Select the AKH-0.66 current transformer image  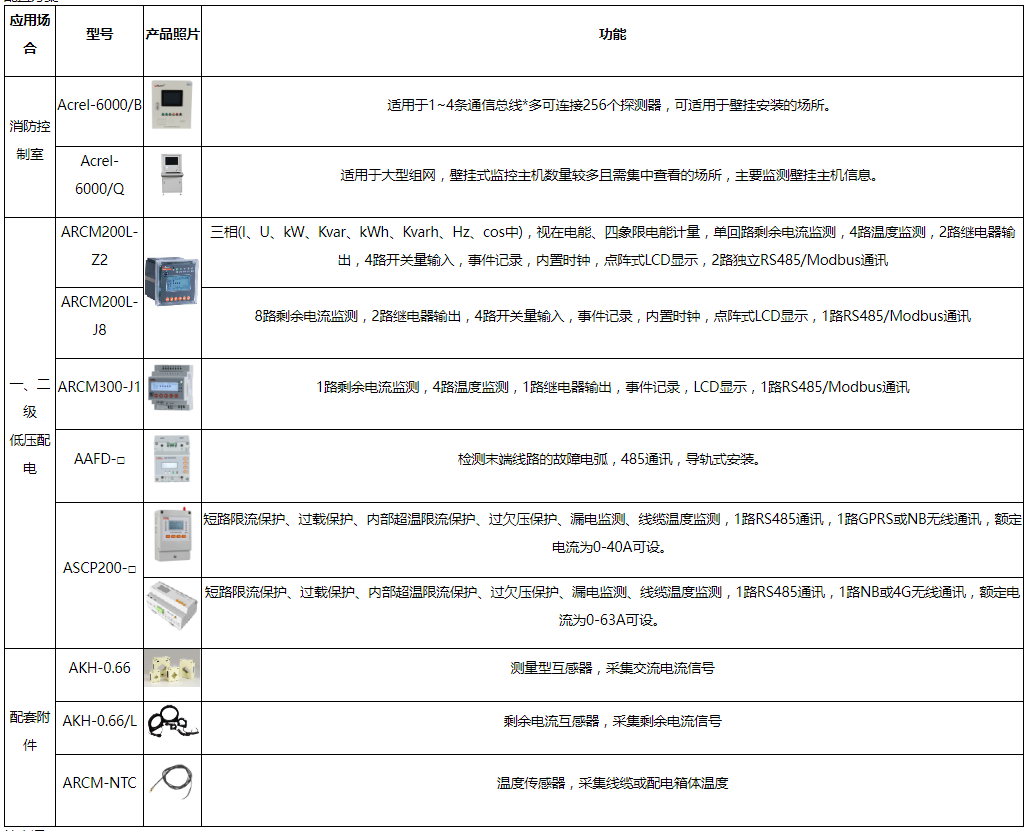172,668
